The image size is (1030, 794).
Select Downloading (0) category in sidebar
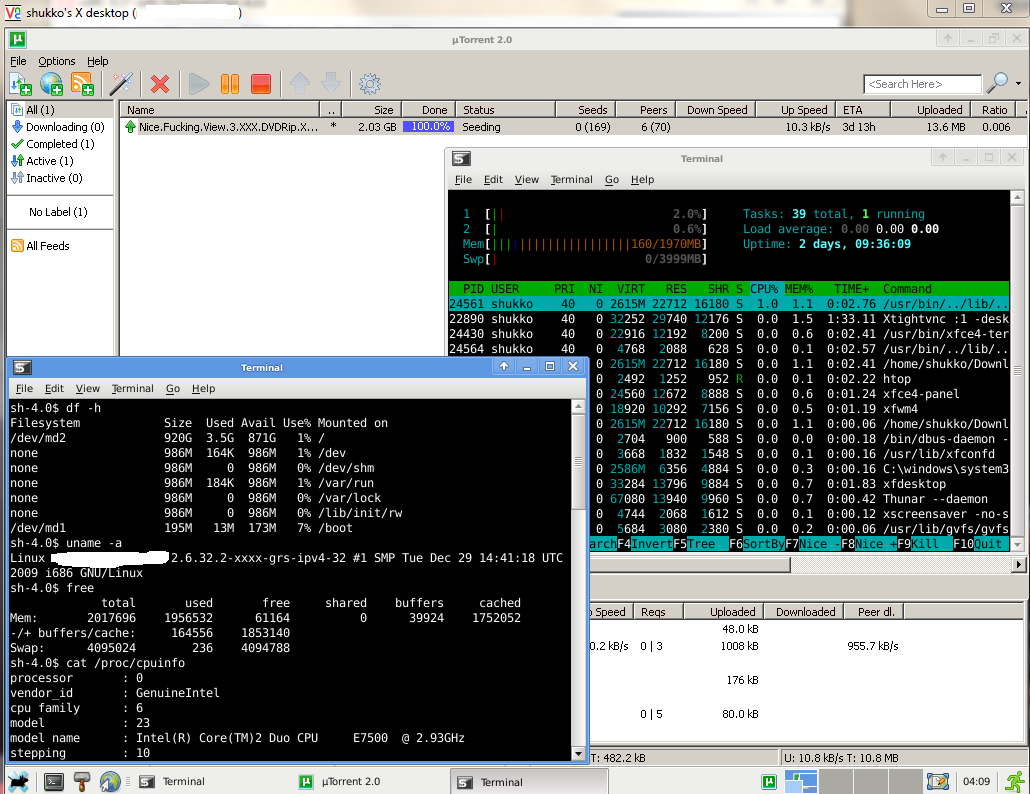click(58, 127)
